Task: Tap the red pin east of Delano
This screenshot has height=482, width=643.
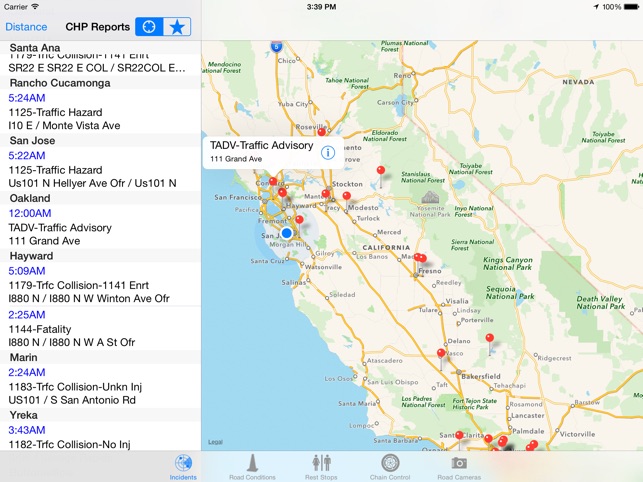Action: pyautogui.click(x=490, y=338)
